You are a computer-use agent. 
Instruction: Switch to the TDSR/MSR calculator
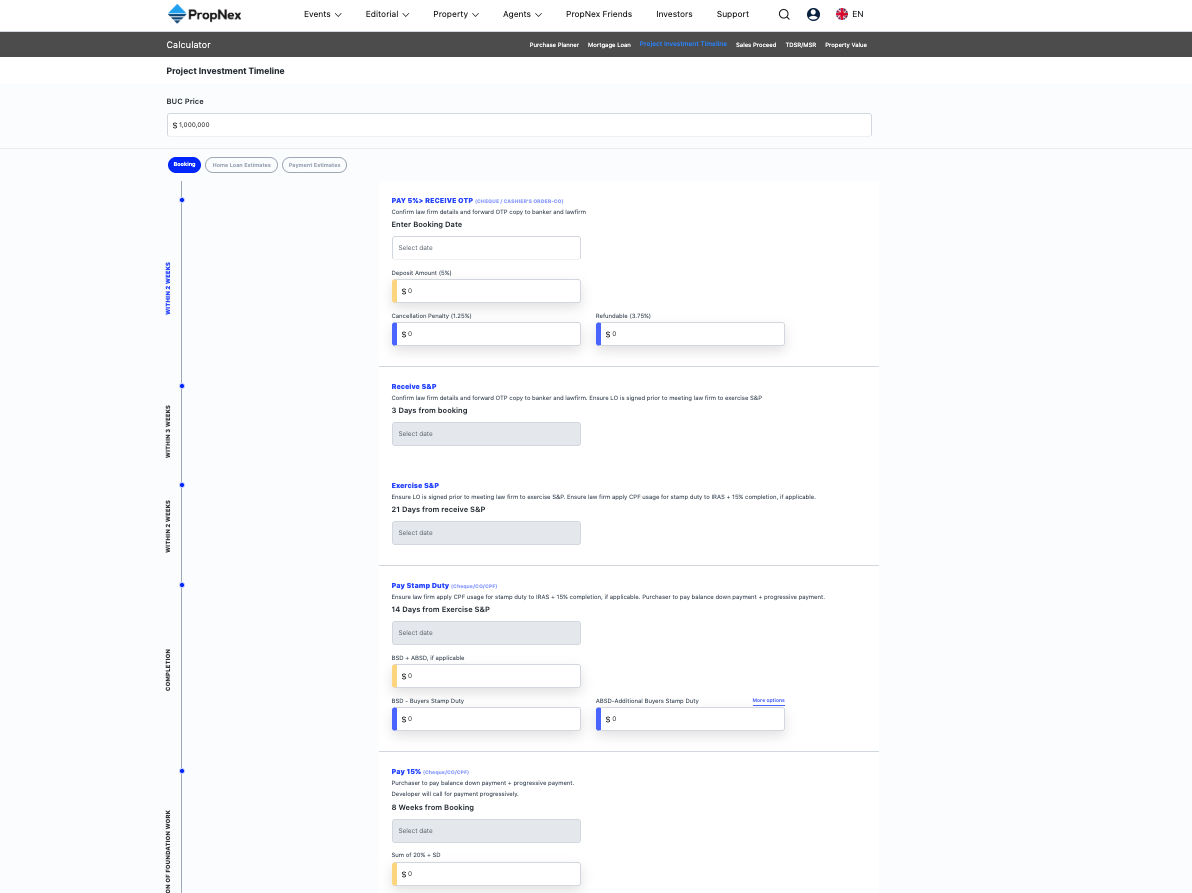pyautogui.click(x=800, y=45)
